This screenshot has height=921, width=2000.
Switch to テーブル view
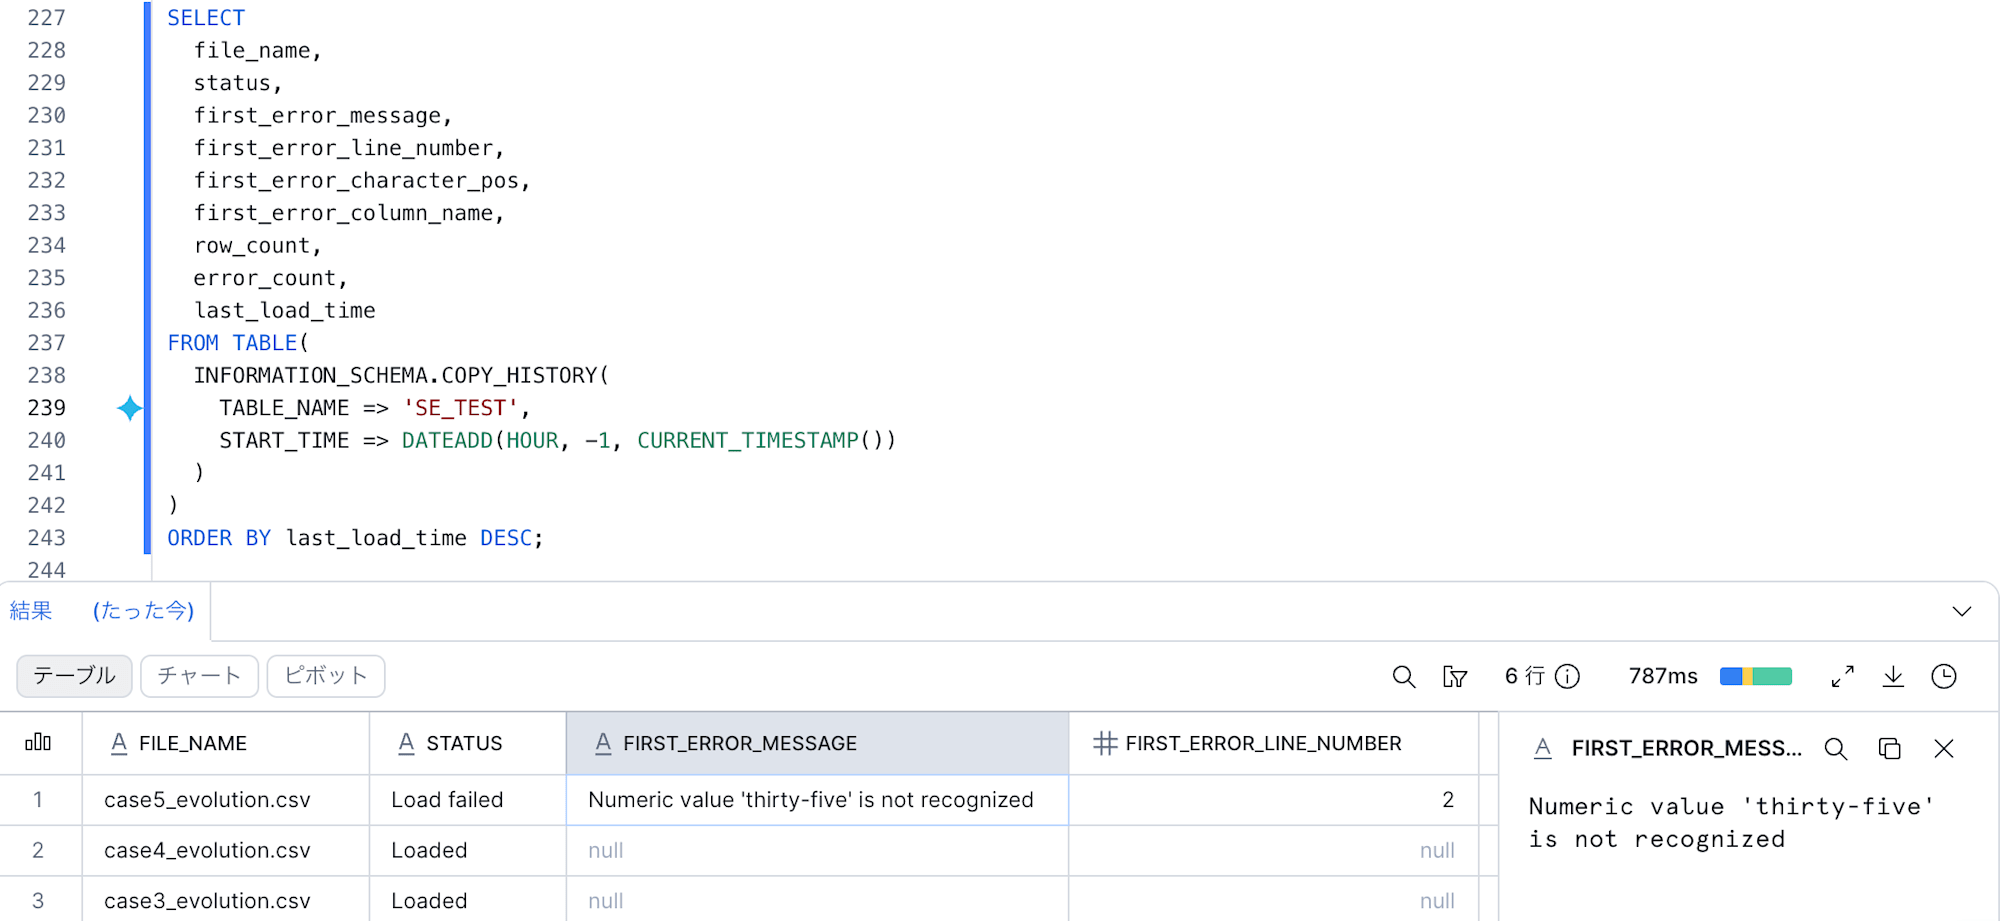[x=74, y=676]
